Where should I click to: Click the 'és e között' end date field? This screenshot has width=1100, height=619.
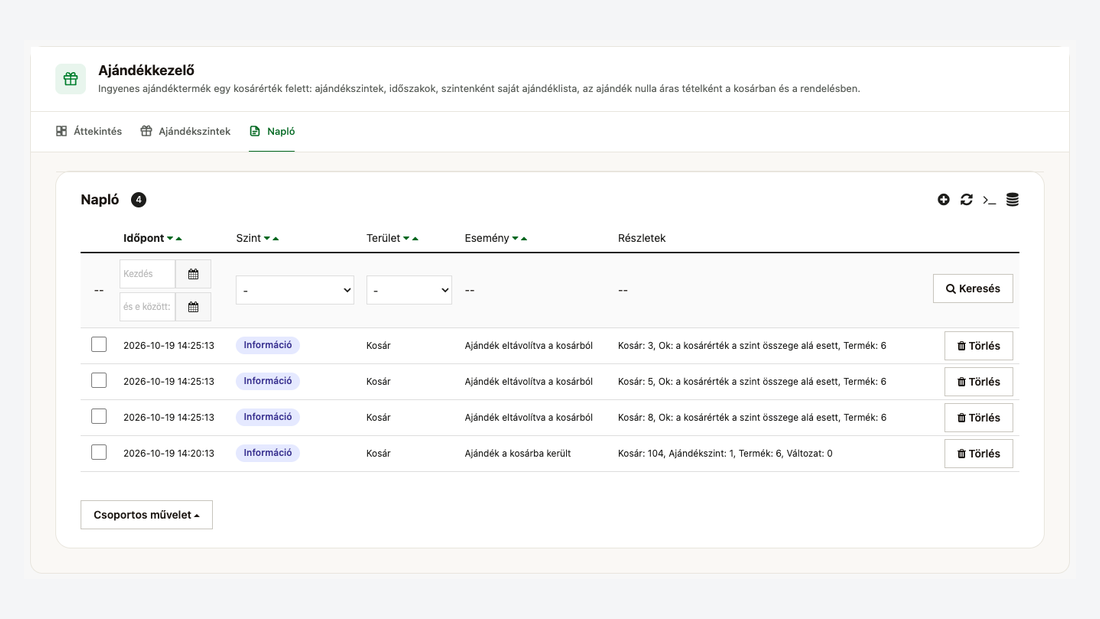[x=147, y=307]
